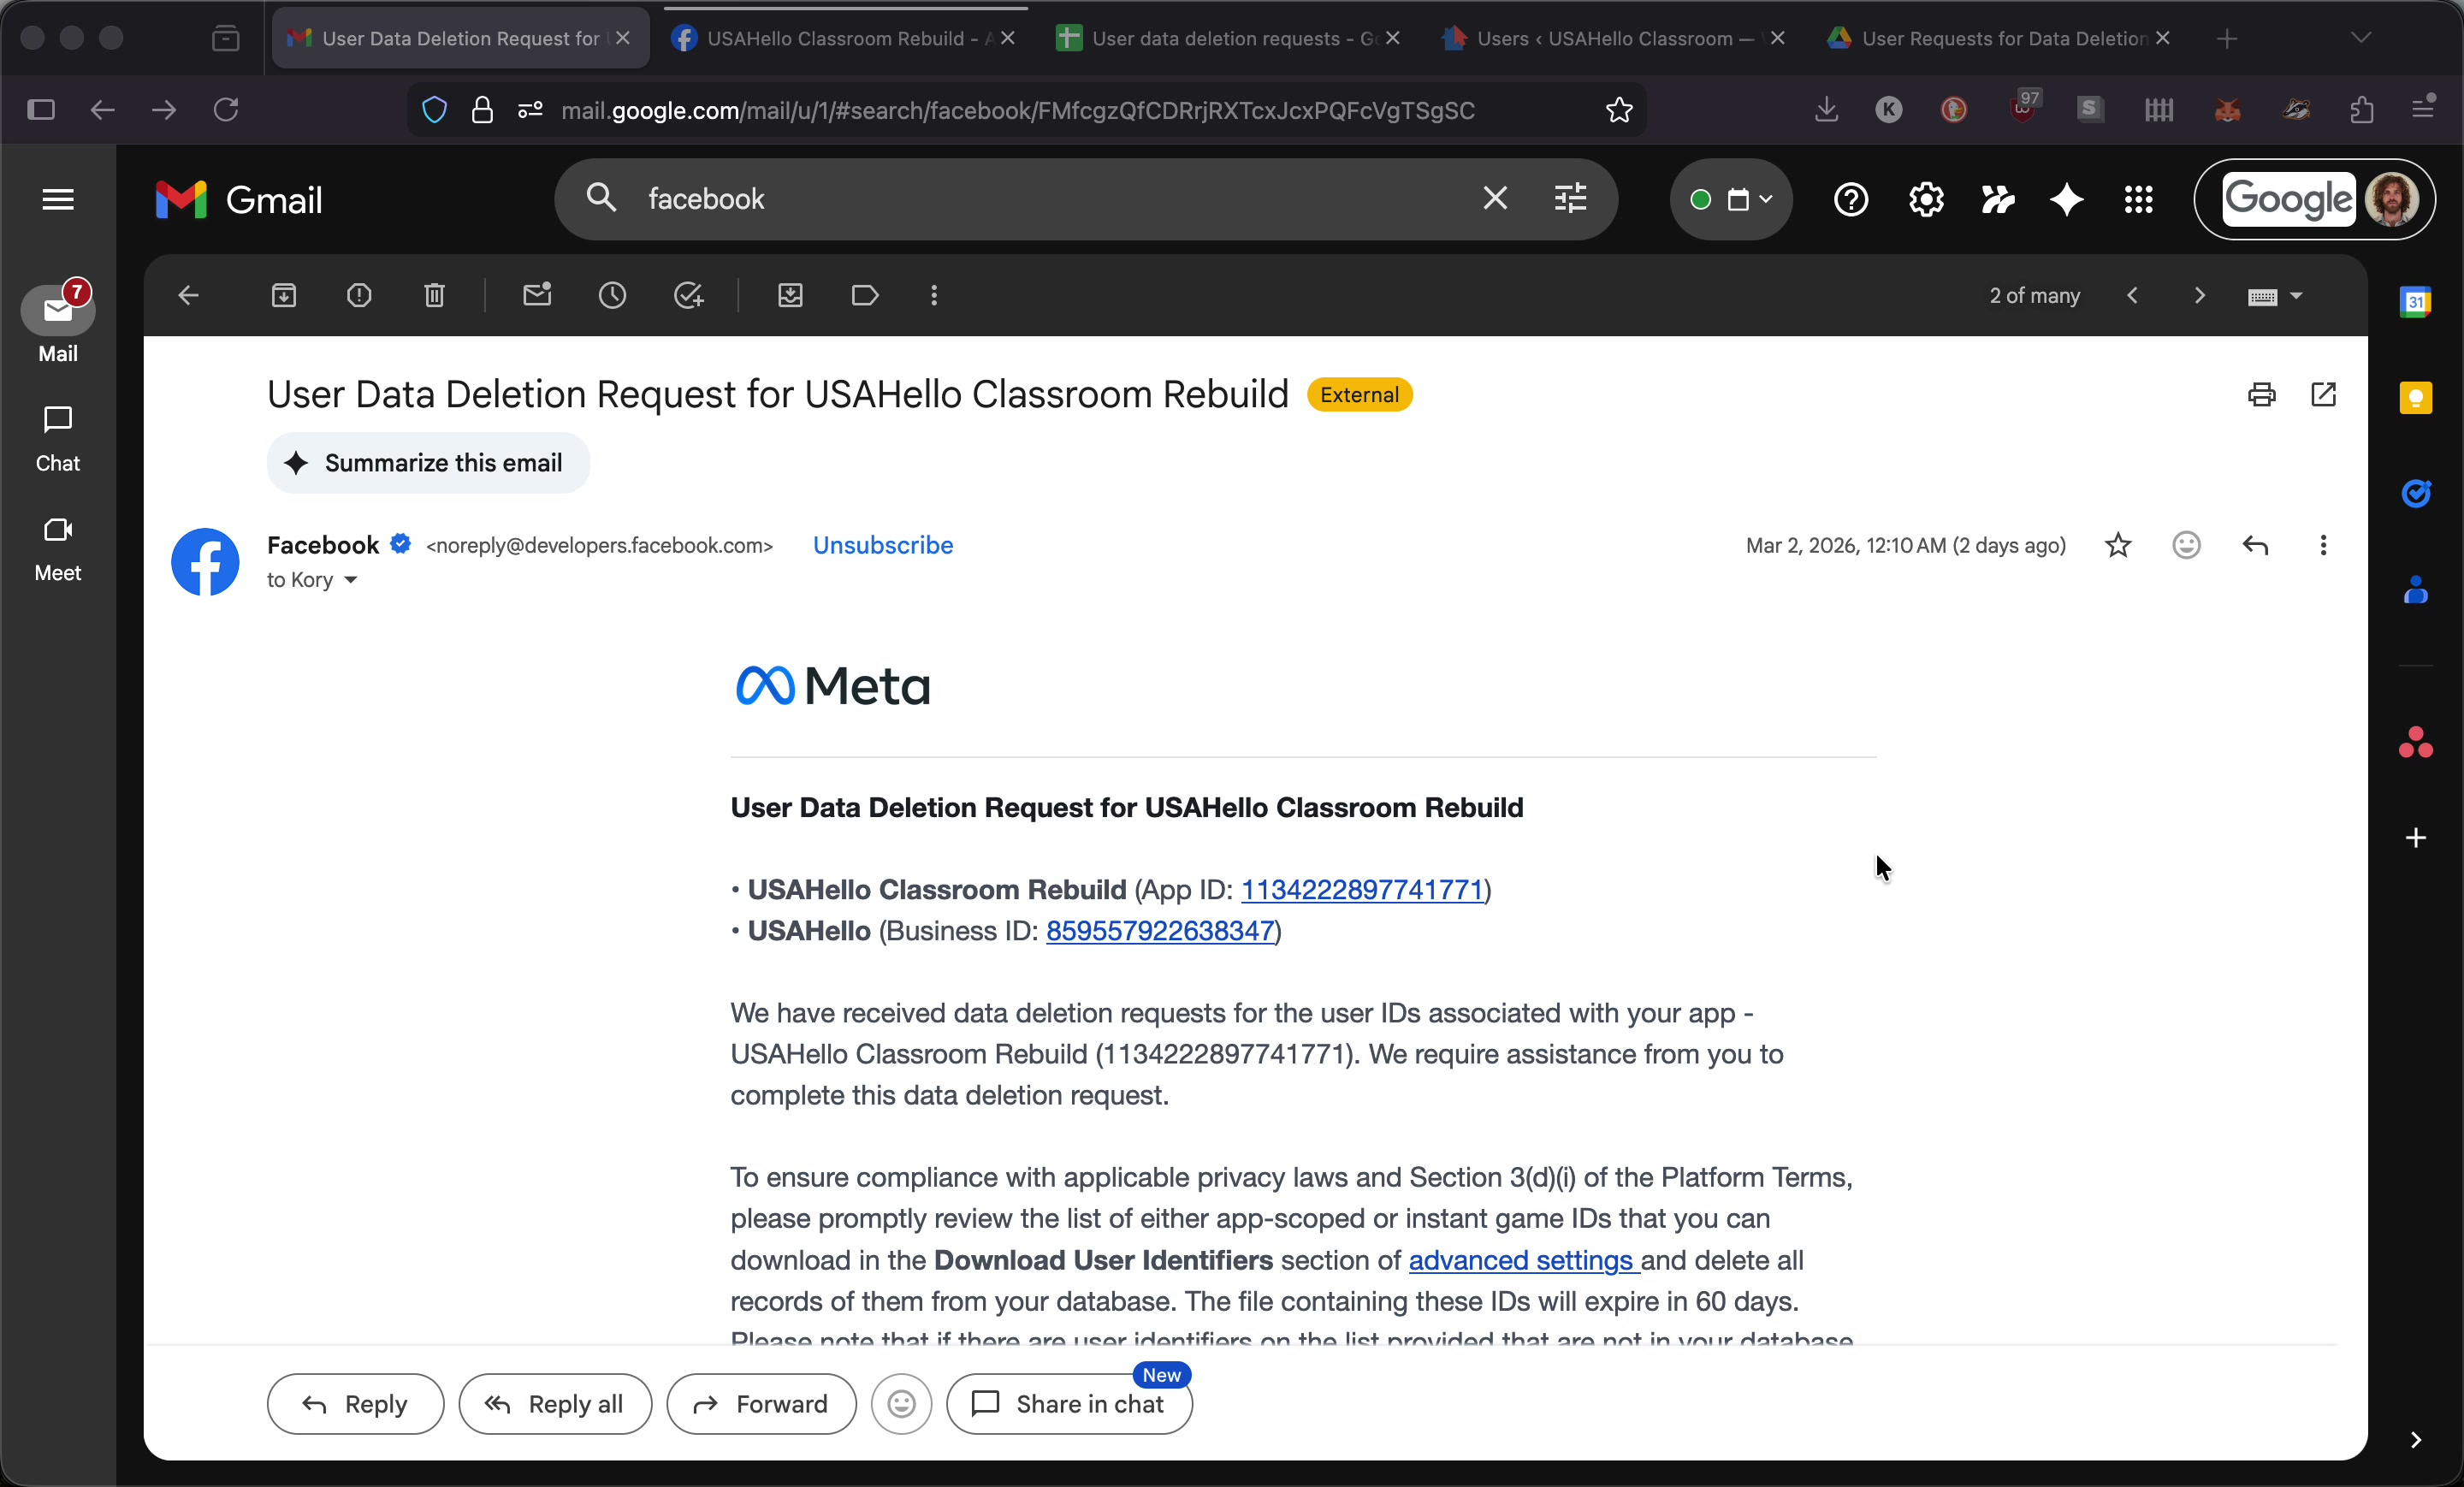Go to the older conversation

[x=2199, y=296]
